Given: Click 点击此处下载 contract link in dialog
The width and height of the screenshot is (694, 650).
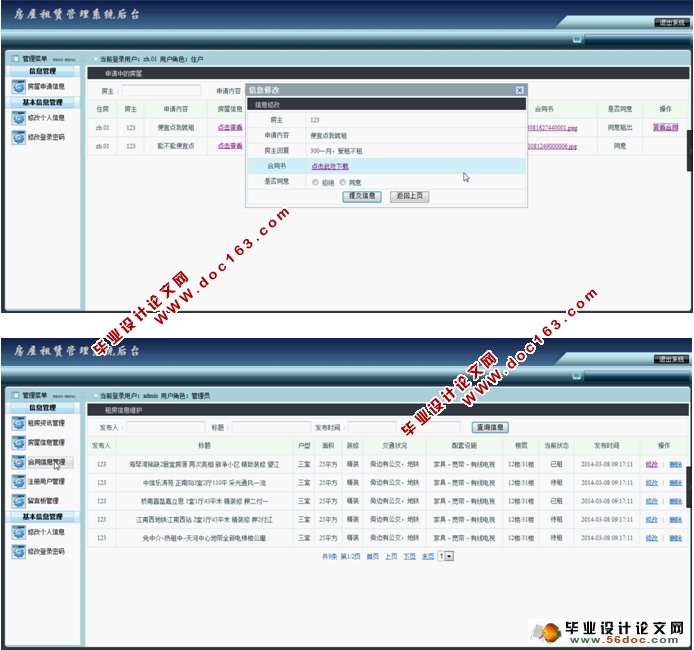Looking at the screenshot, I should point(330,166).
